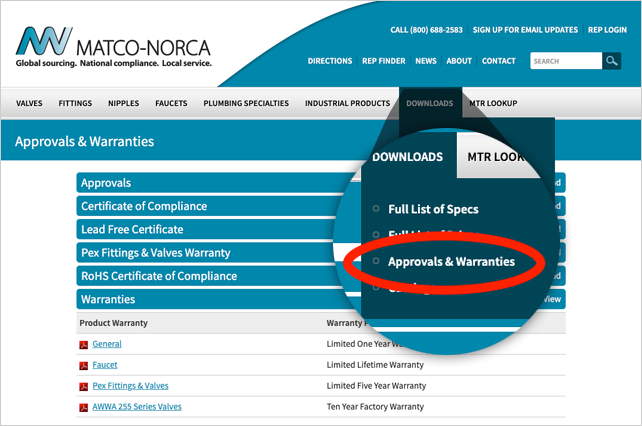
Task: Open the Rep Finder link
Action: point(384,61)
